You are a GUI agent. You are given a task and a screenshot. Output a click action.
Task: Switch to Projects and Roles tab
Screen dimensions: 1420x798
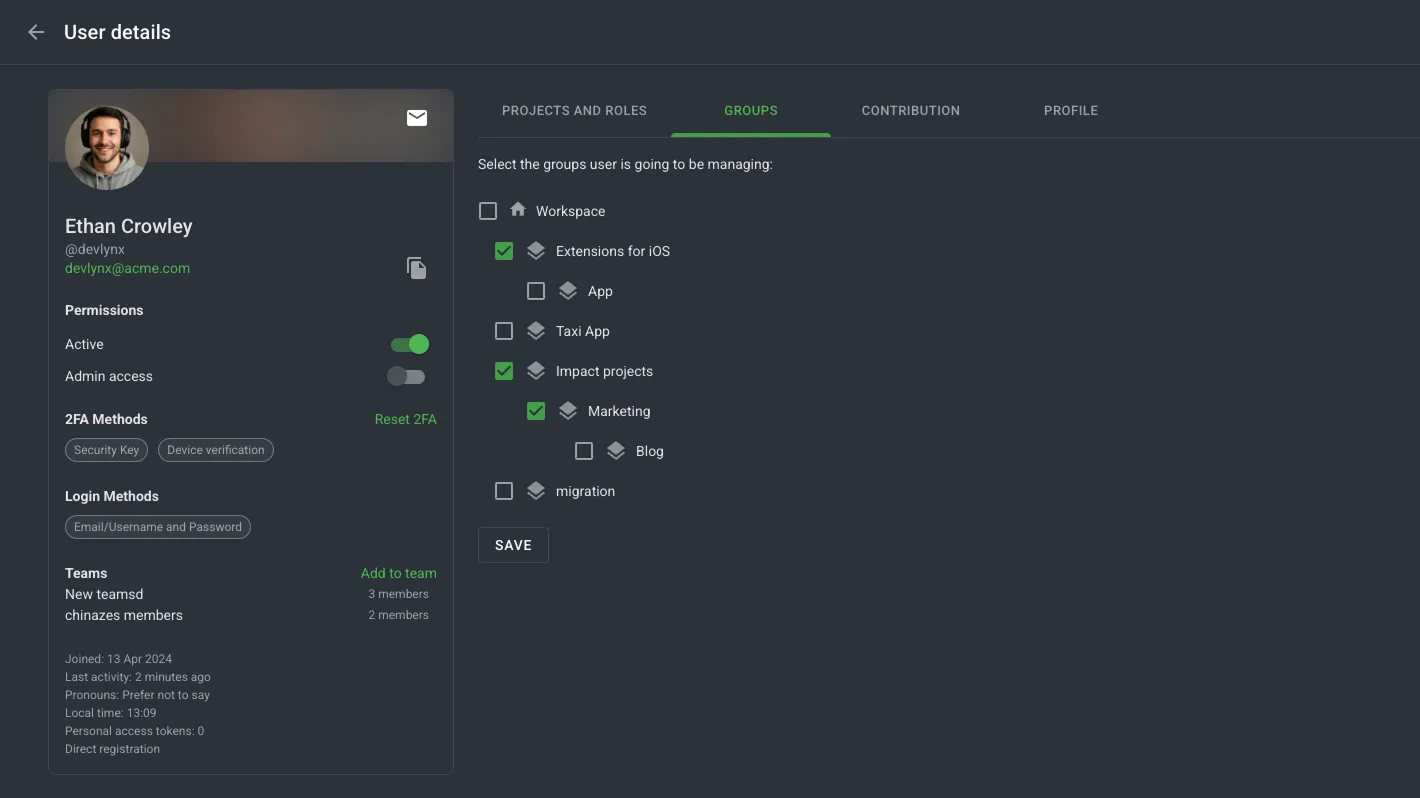pyautogui.click(x=574, y=111)
